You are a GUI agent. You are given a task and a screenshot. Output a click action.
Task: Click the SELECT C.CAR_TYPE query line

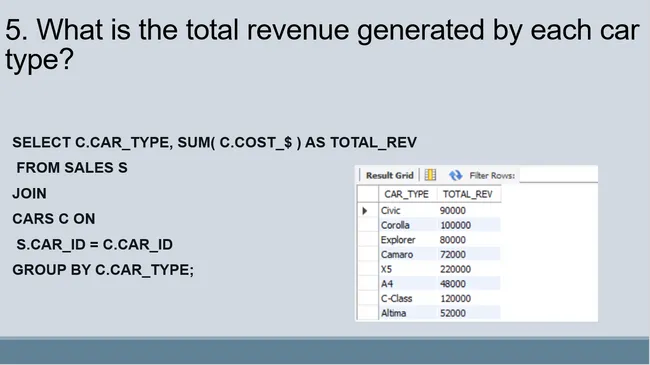tap(214, 143)
